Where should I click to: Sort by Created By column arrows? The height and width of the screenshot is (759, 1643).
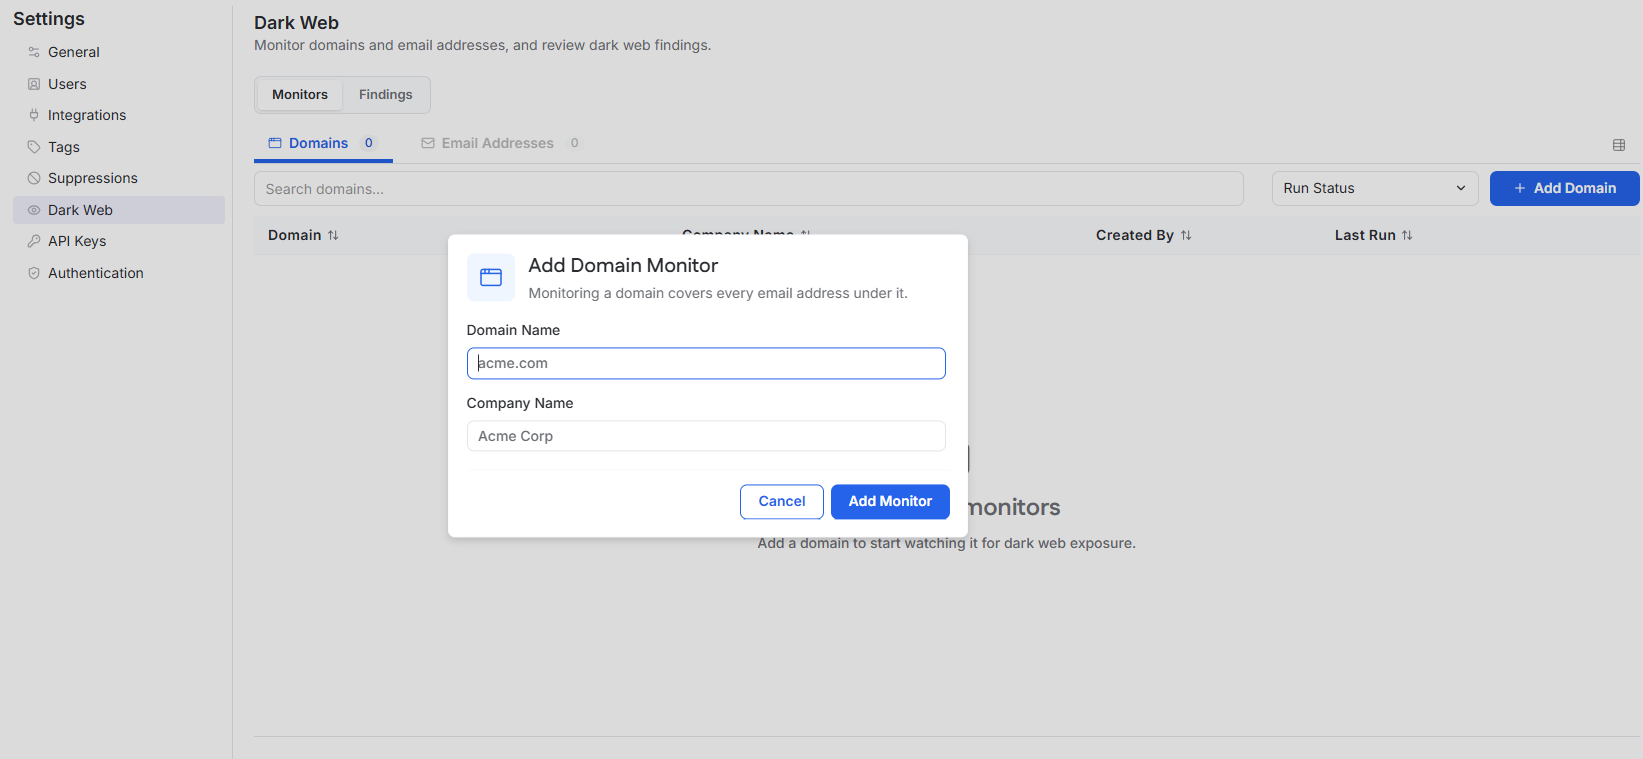(x=1186, y=235)
